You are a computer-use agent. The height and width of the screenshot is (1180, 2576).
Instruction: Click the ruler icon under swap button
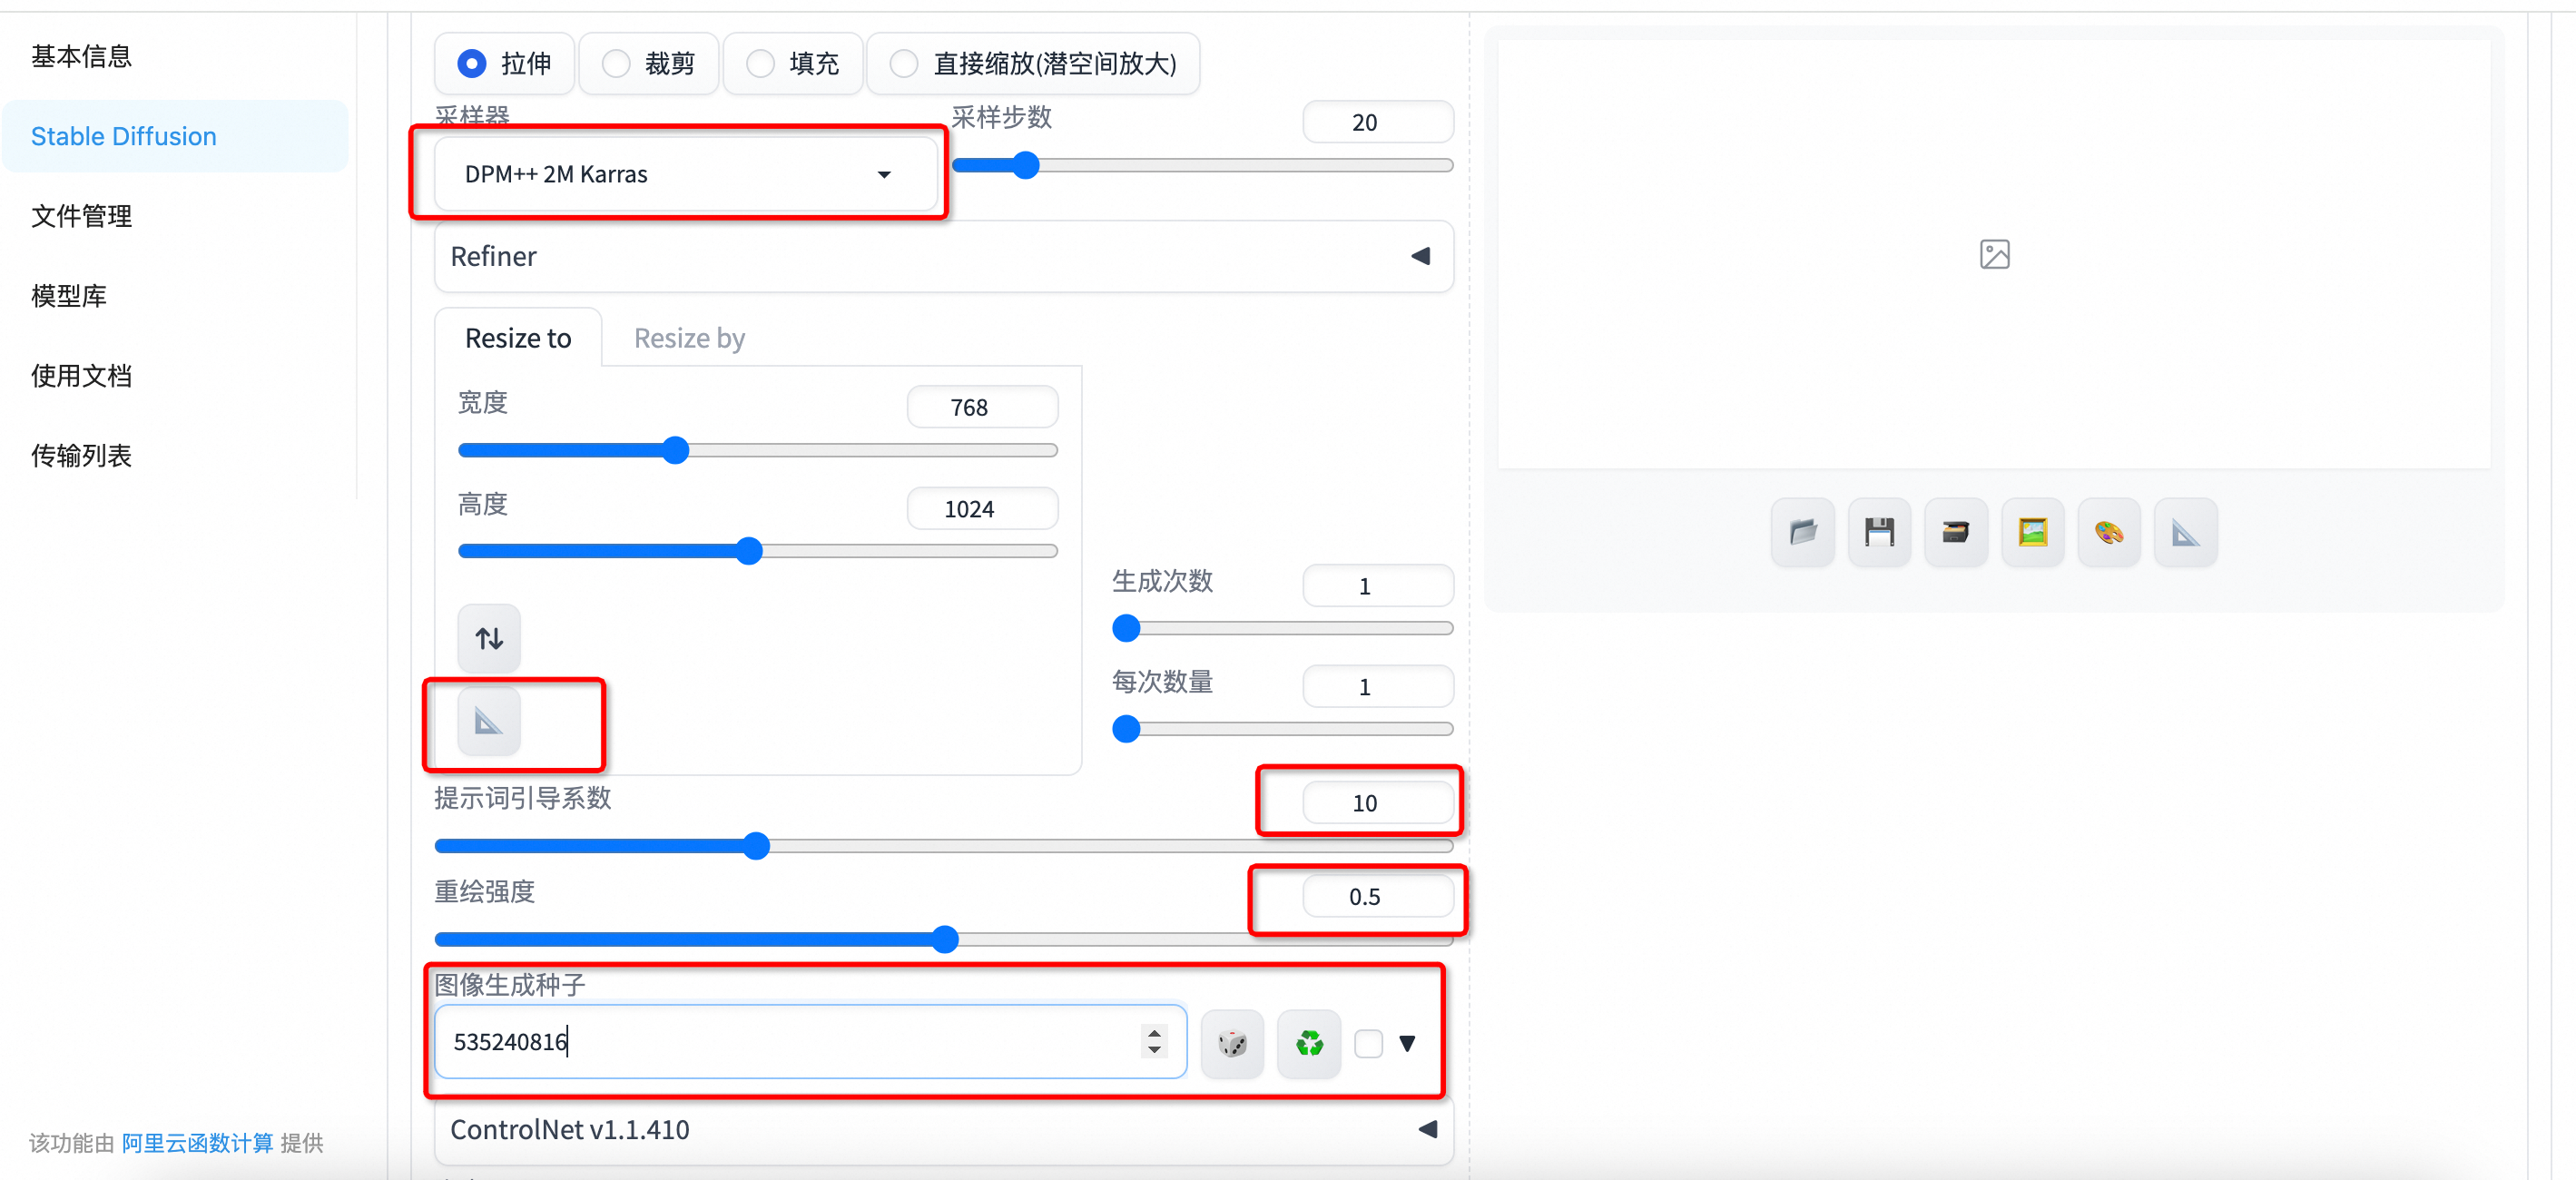pyautogui.click(x=489, y=721)
